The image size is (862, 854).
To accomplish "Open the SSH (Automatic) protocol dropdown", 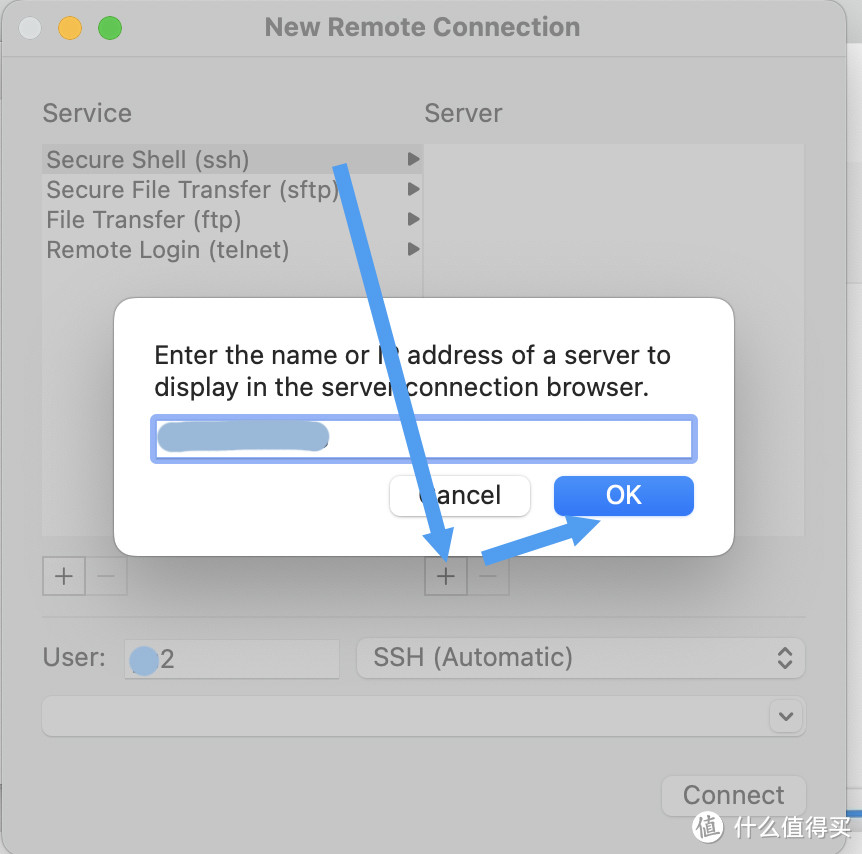I will pyautogui.click(x=581, y=658).
